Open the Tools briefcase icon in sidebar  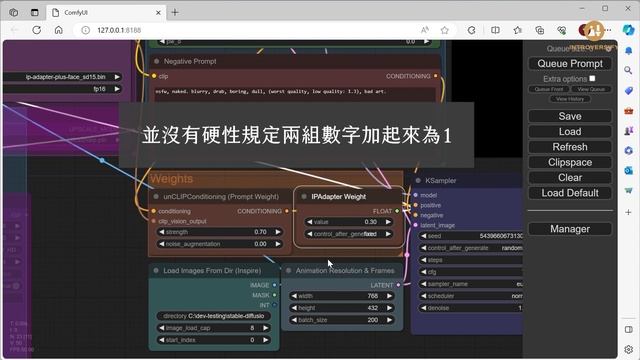629,111
